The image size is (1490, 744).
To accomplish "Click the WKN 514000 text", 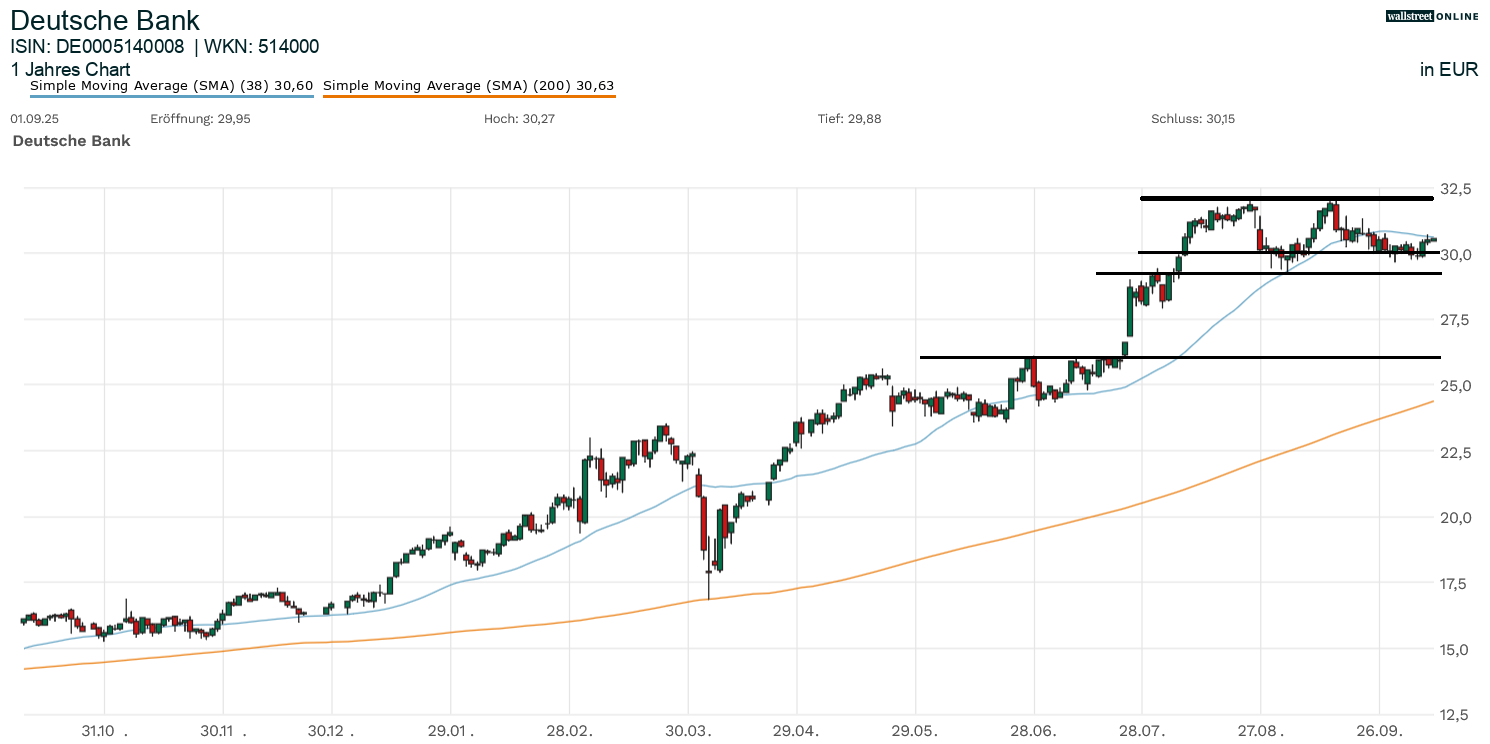I will (x=262, y=46).
